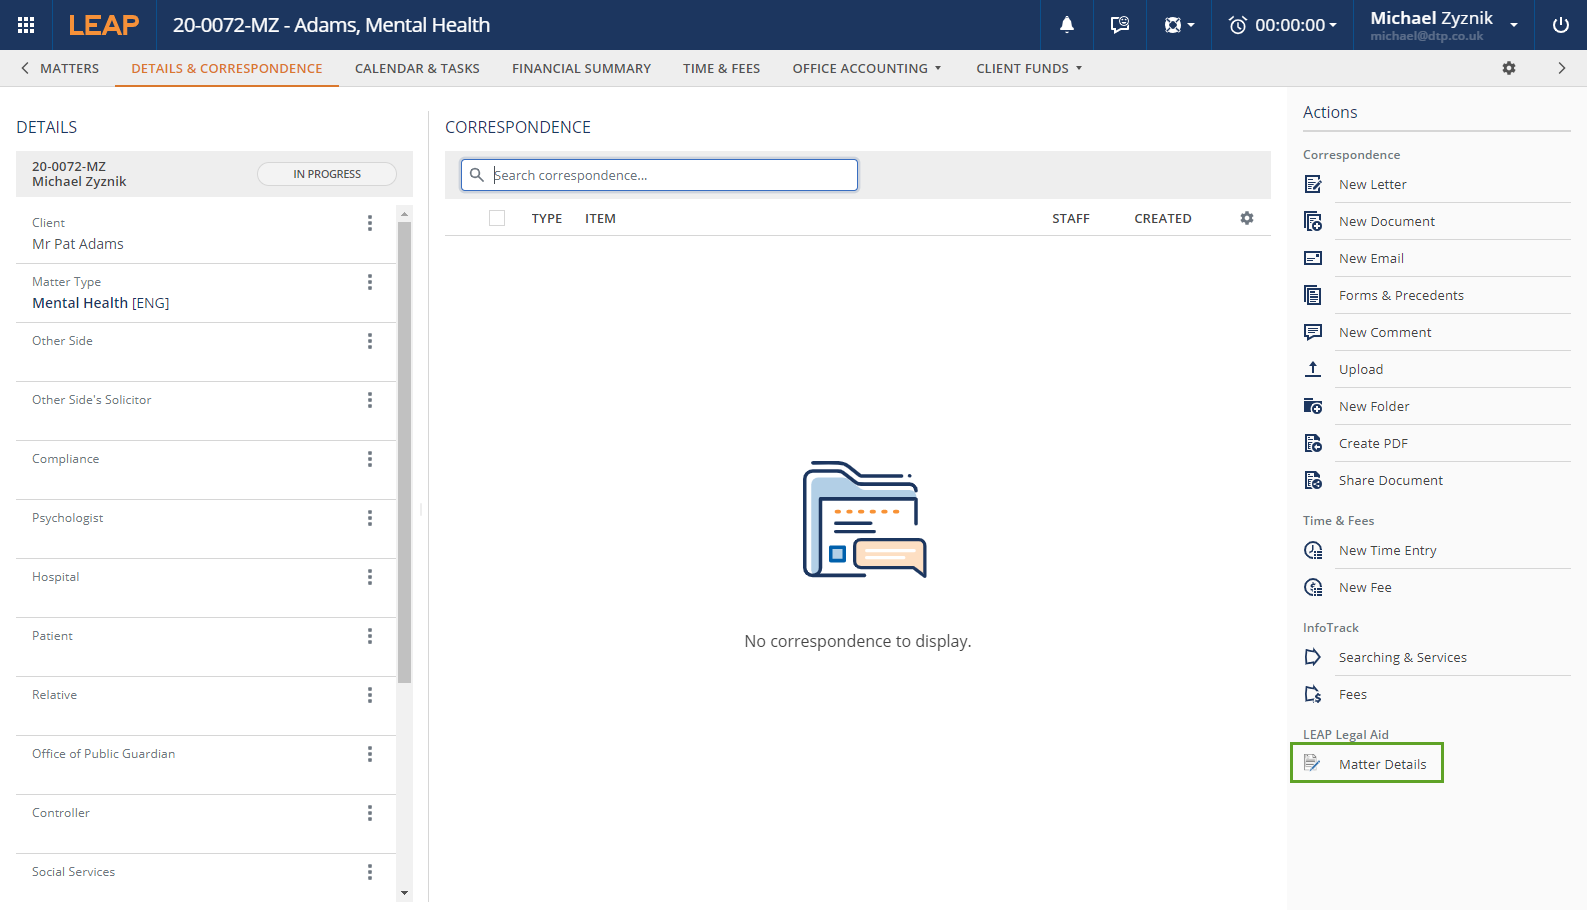Expand the Client Funds dropdown
The width and height of the screenshot is (1587, 910).
tap(1029, 68)
